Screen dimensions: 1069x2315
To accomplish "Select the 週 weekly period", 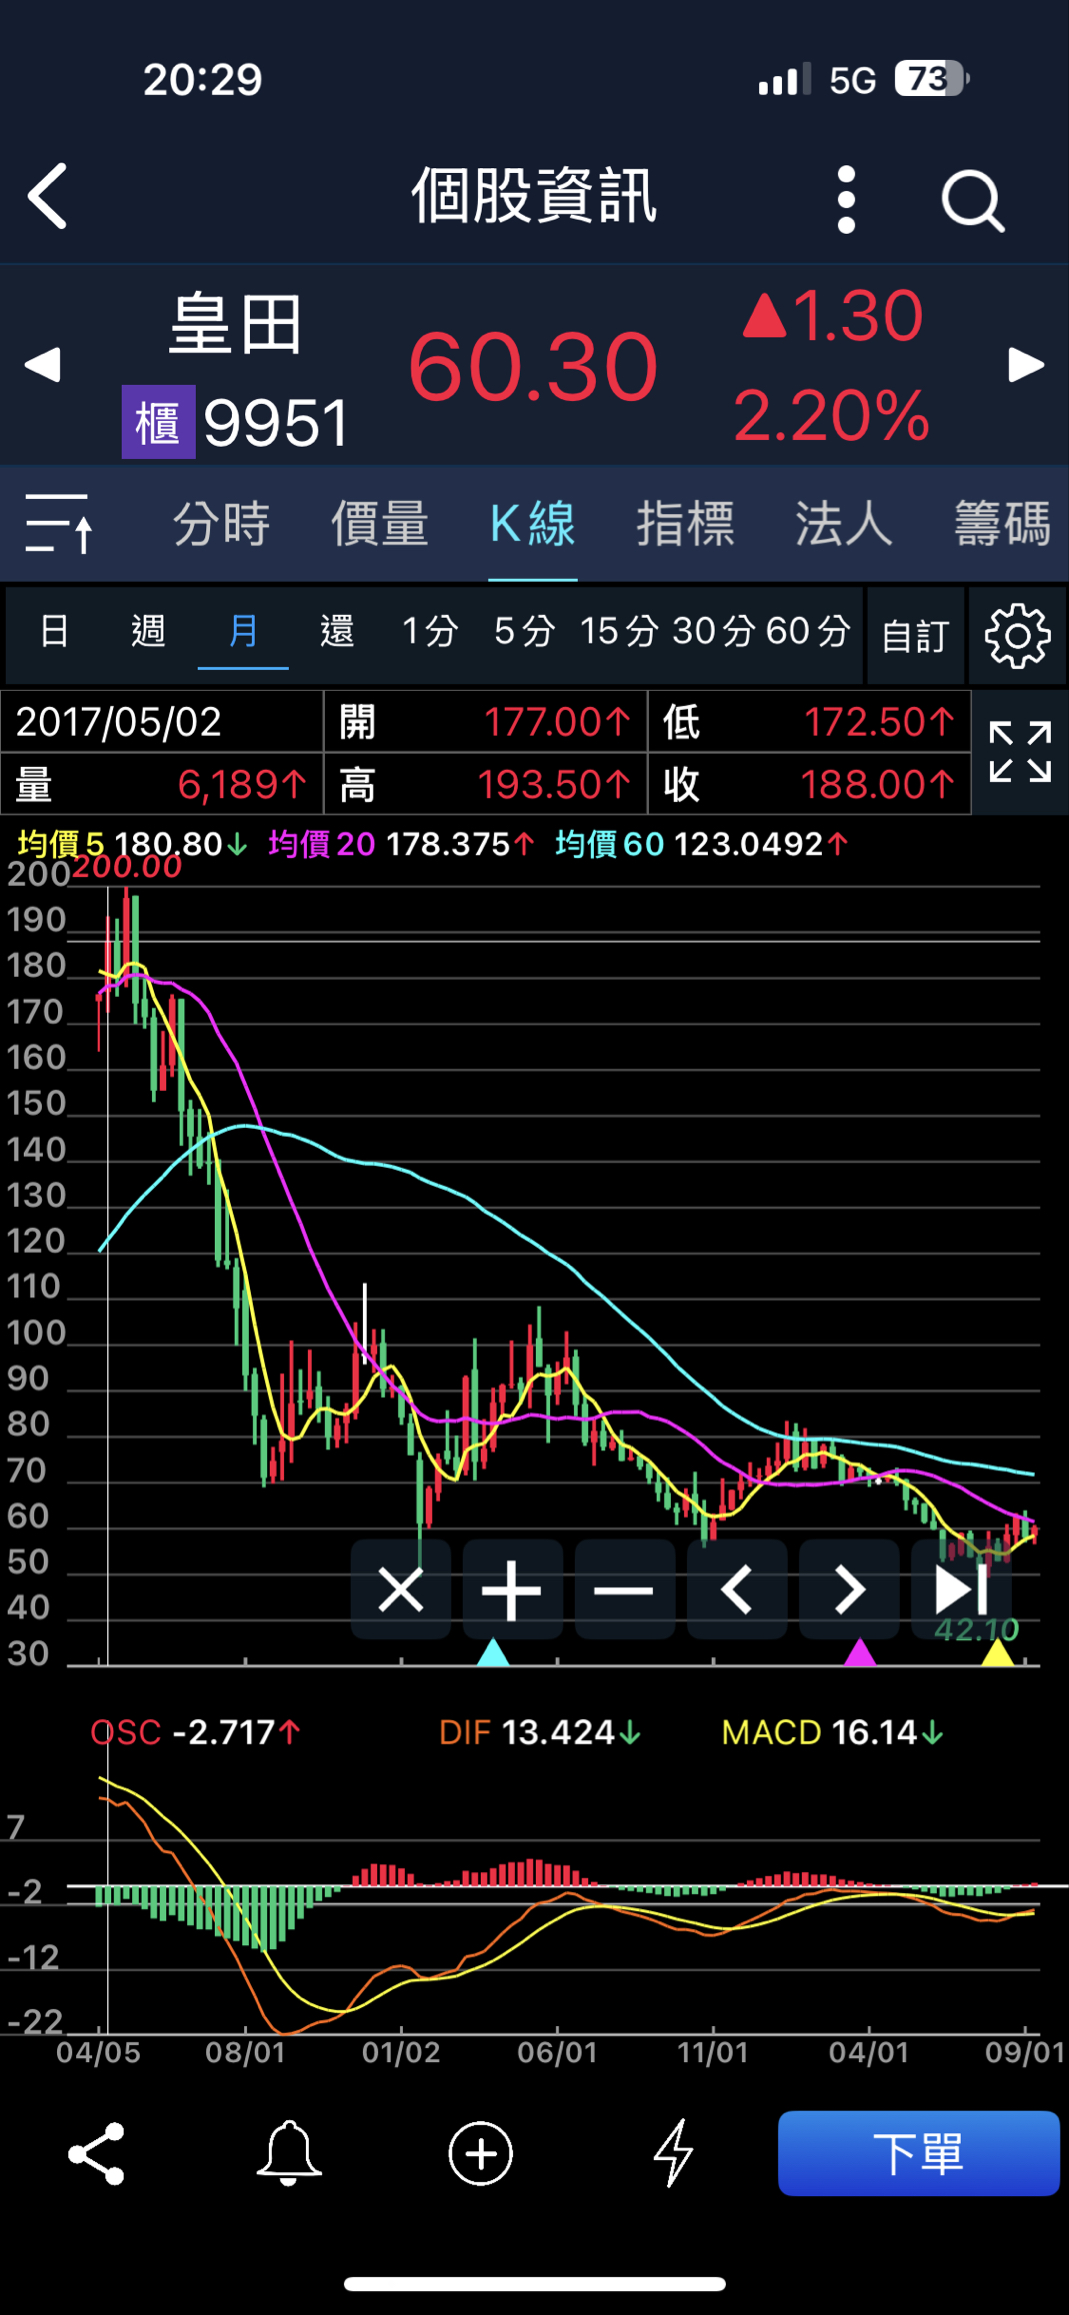I will [148, 632].
